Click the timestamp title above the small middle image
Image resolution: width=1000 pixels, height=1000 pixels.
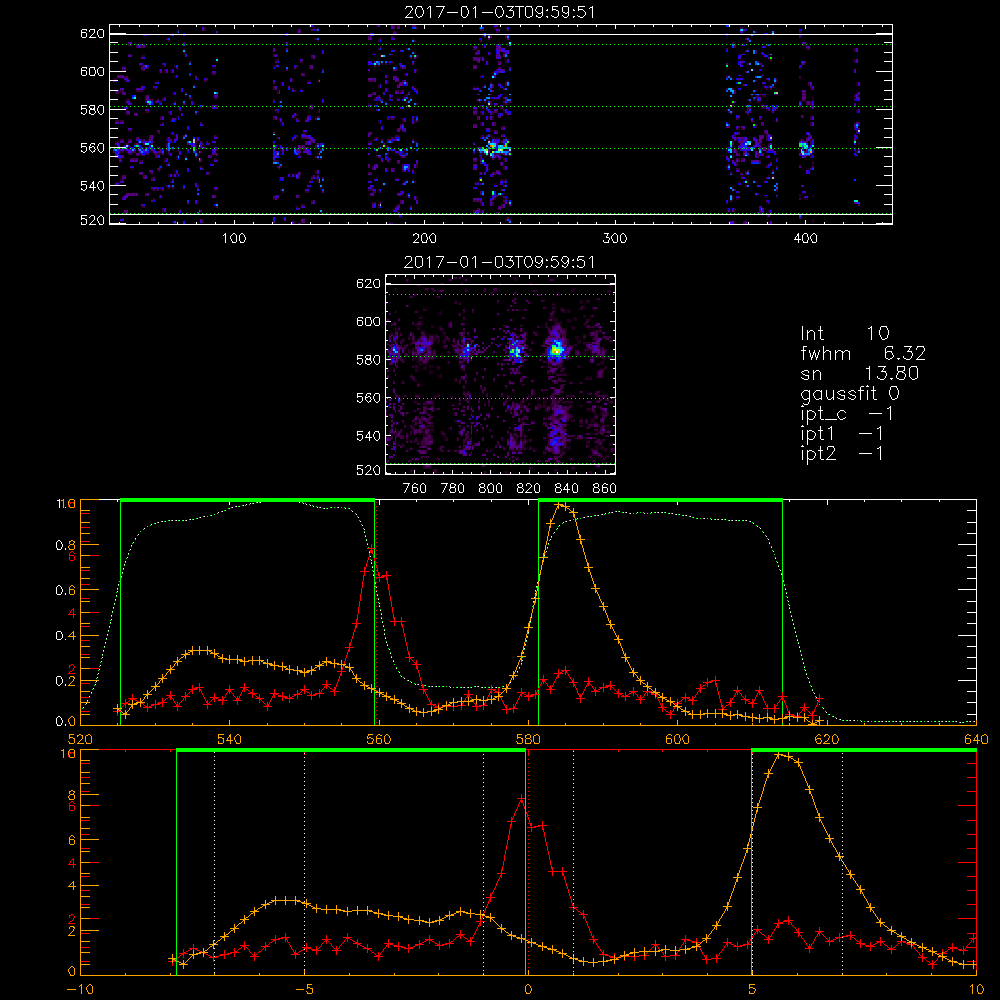(x=500, y=262)
